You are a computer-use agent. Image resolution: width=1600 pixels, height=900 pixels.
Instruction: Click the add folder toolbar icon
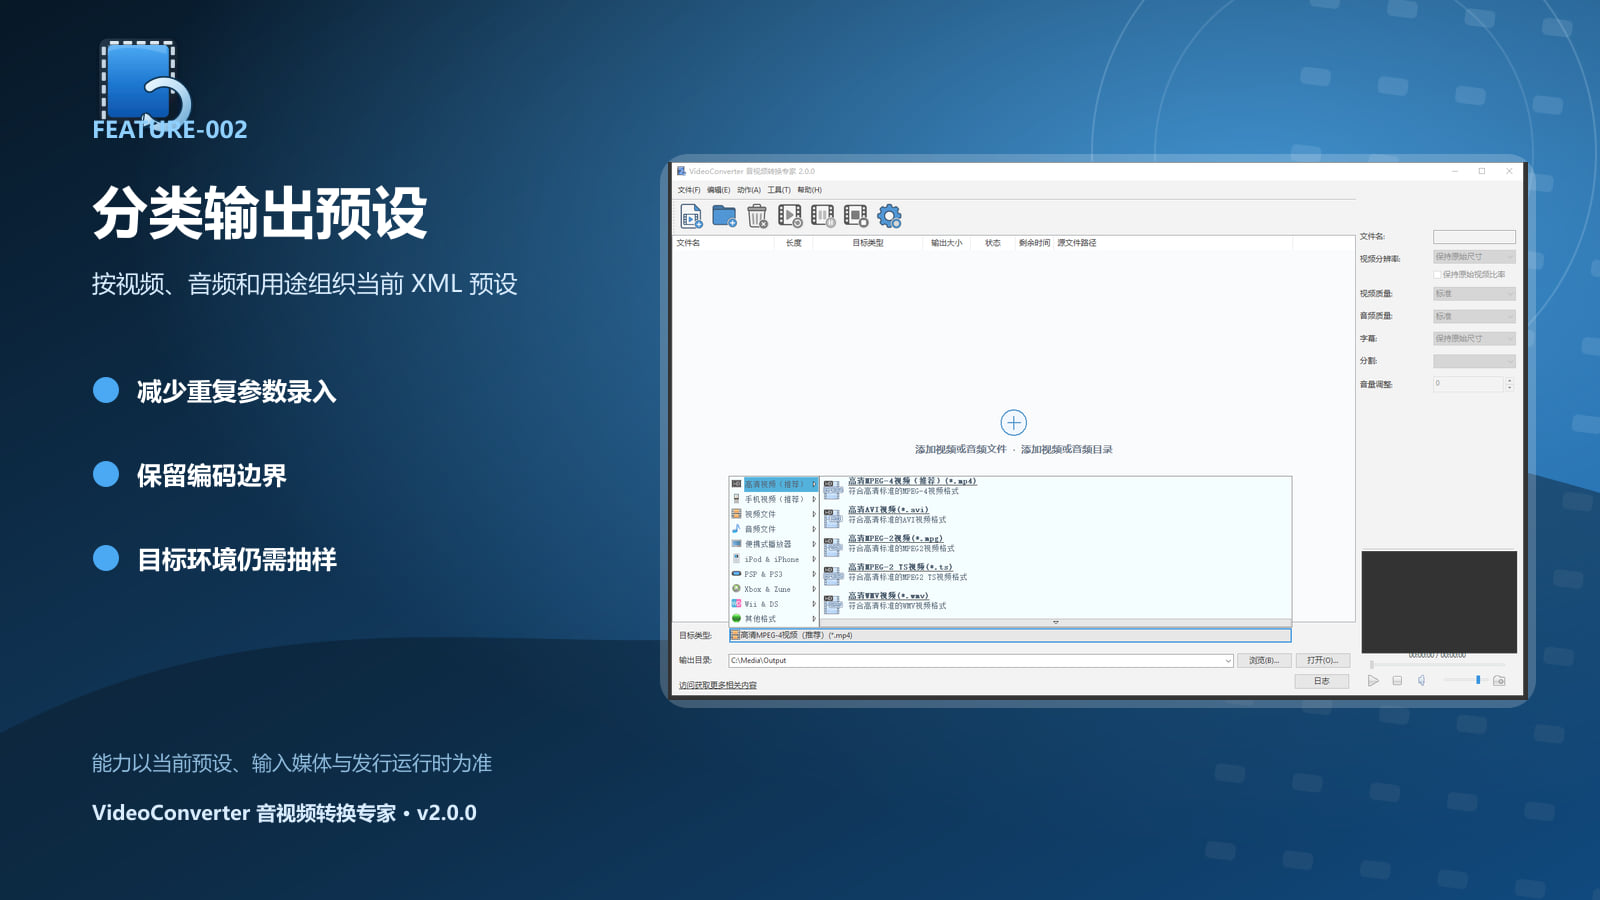pyautogui.click(x=724, y=216)
